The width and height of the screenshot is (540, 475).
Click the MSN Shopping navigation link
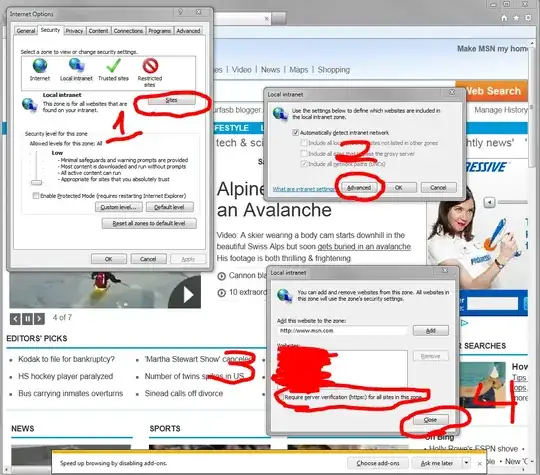(334, 70)
